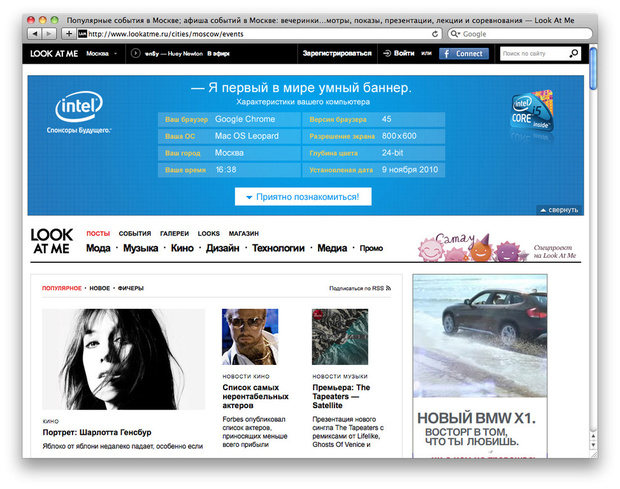
Task: Open the actor with sunglasses thumbnail
Action: 250,337
